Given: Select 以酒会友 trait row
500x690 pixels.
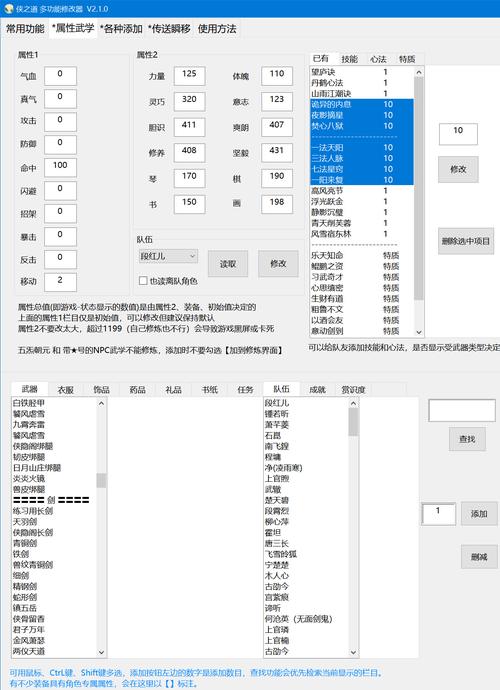Looking at the screenshot, I should pos(362,320).
